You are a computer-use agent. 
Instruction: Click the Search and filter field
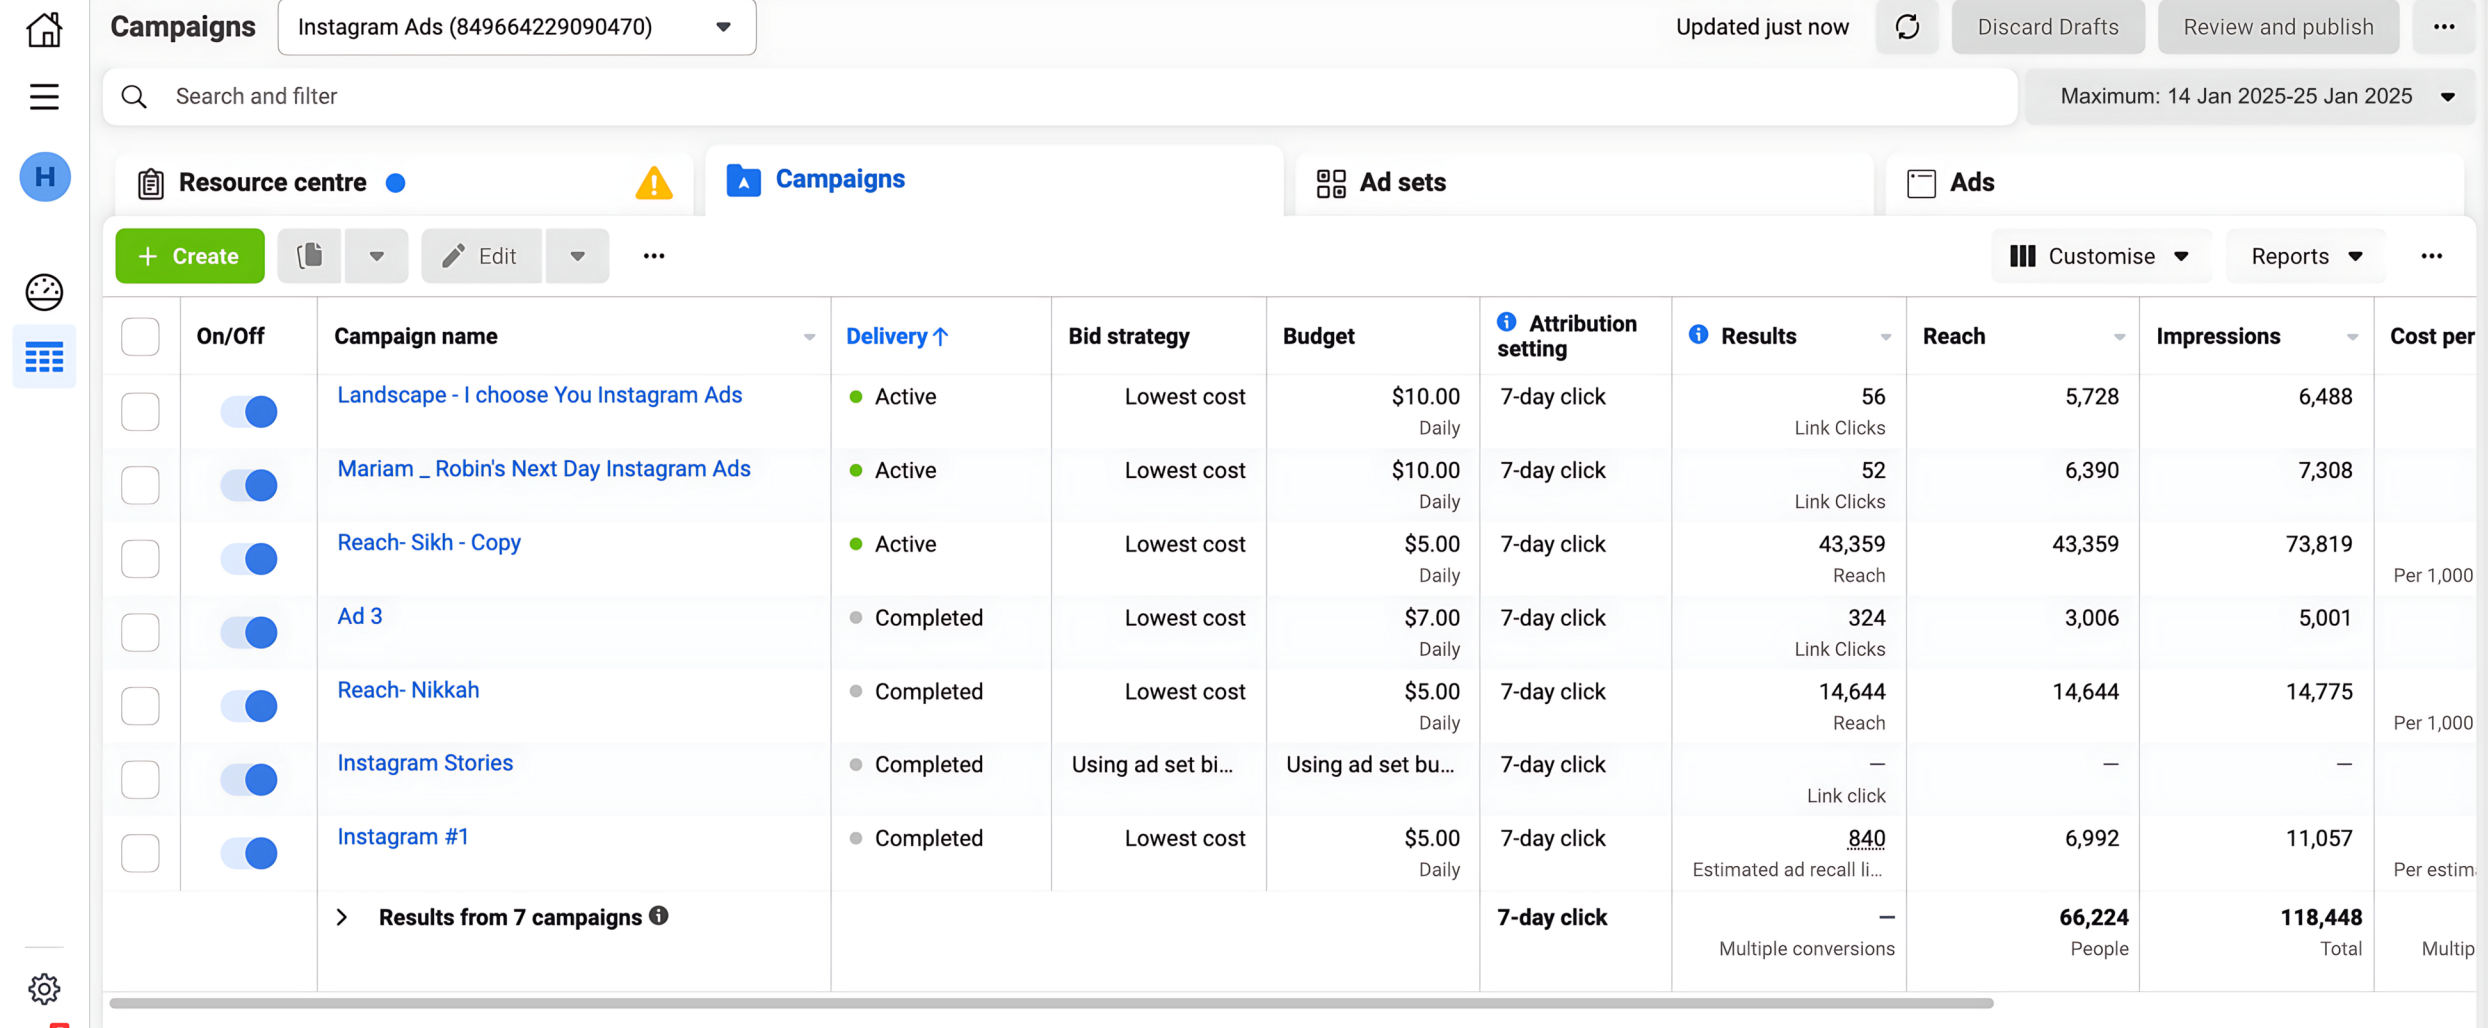point(1060,96)
